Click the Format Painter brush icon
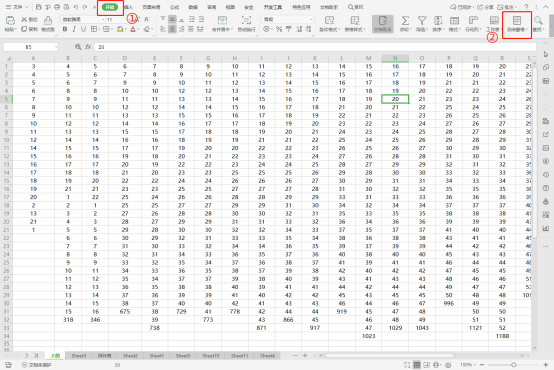554x370 pixels. point(48,20)
